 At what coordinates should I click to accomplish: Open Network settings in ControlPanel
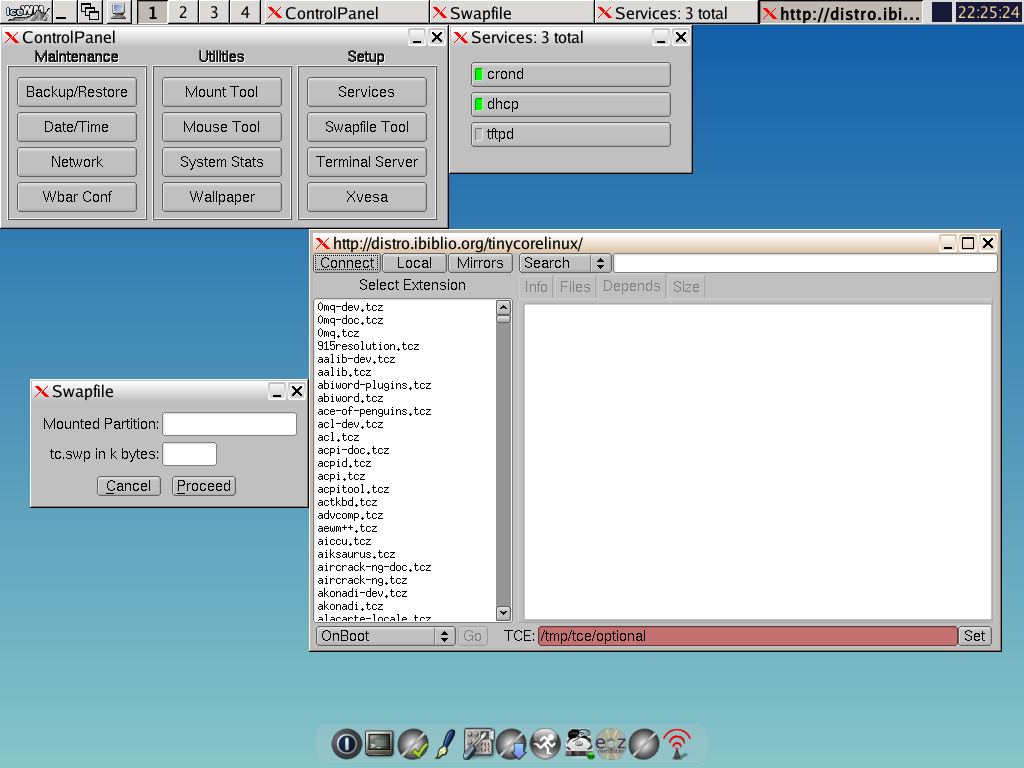pos(77,162)
